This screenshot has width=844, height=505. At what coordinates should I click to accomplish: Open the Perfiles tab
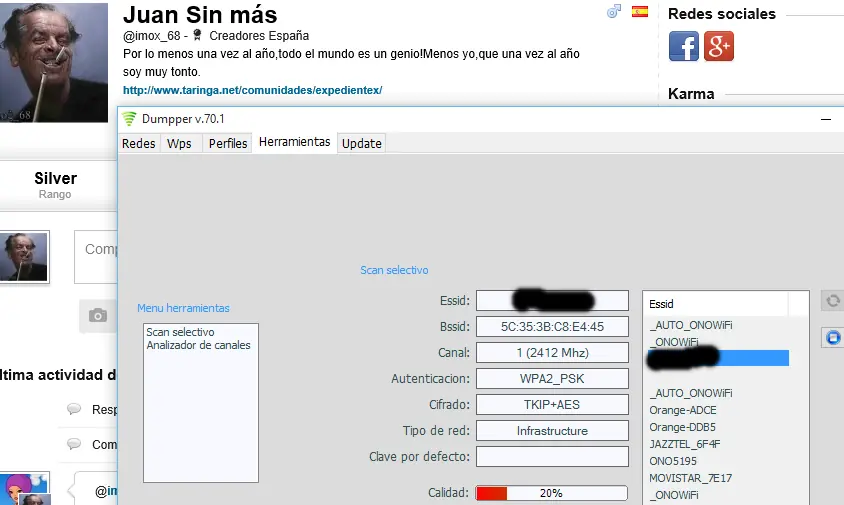pos(228,144)
